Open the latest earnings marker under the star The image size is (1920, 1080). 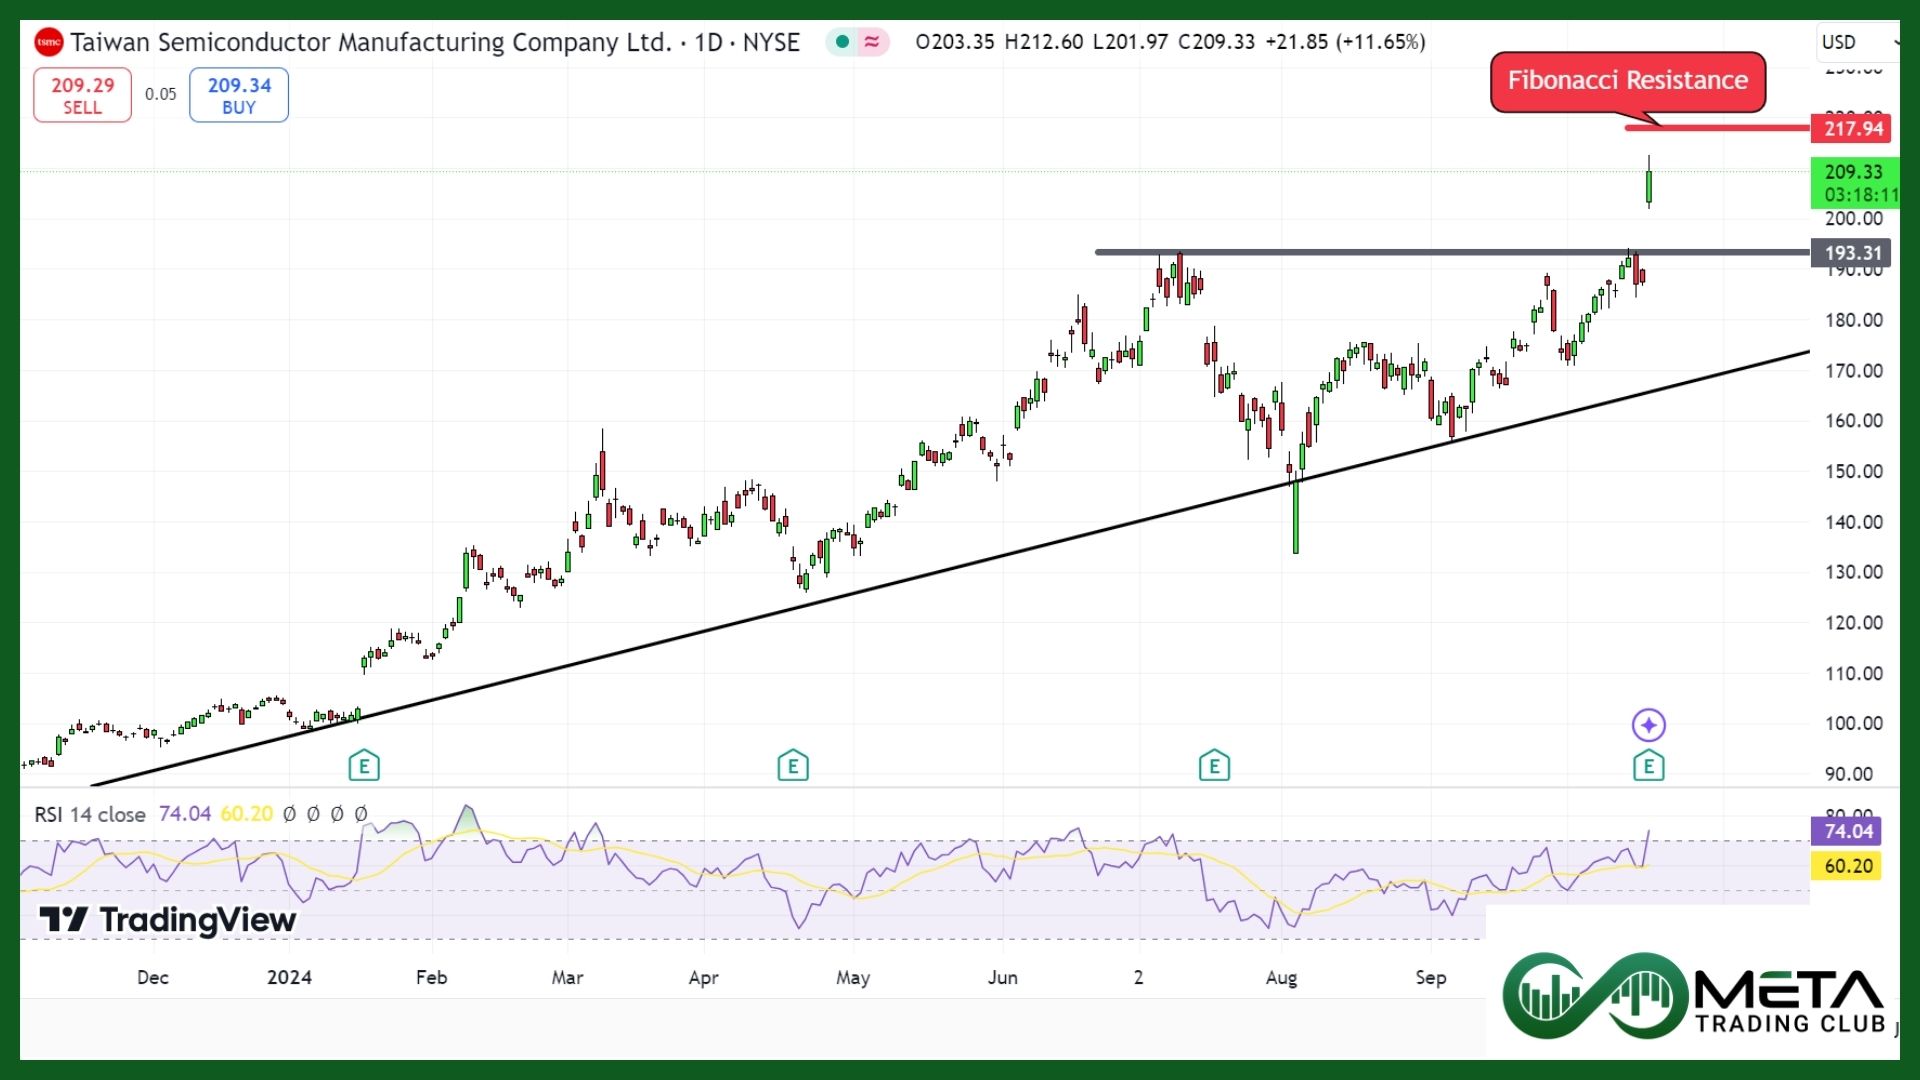(1648, 766)
